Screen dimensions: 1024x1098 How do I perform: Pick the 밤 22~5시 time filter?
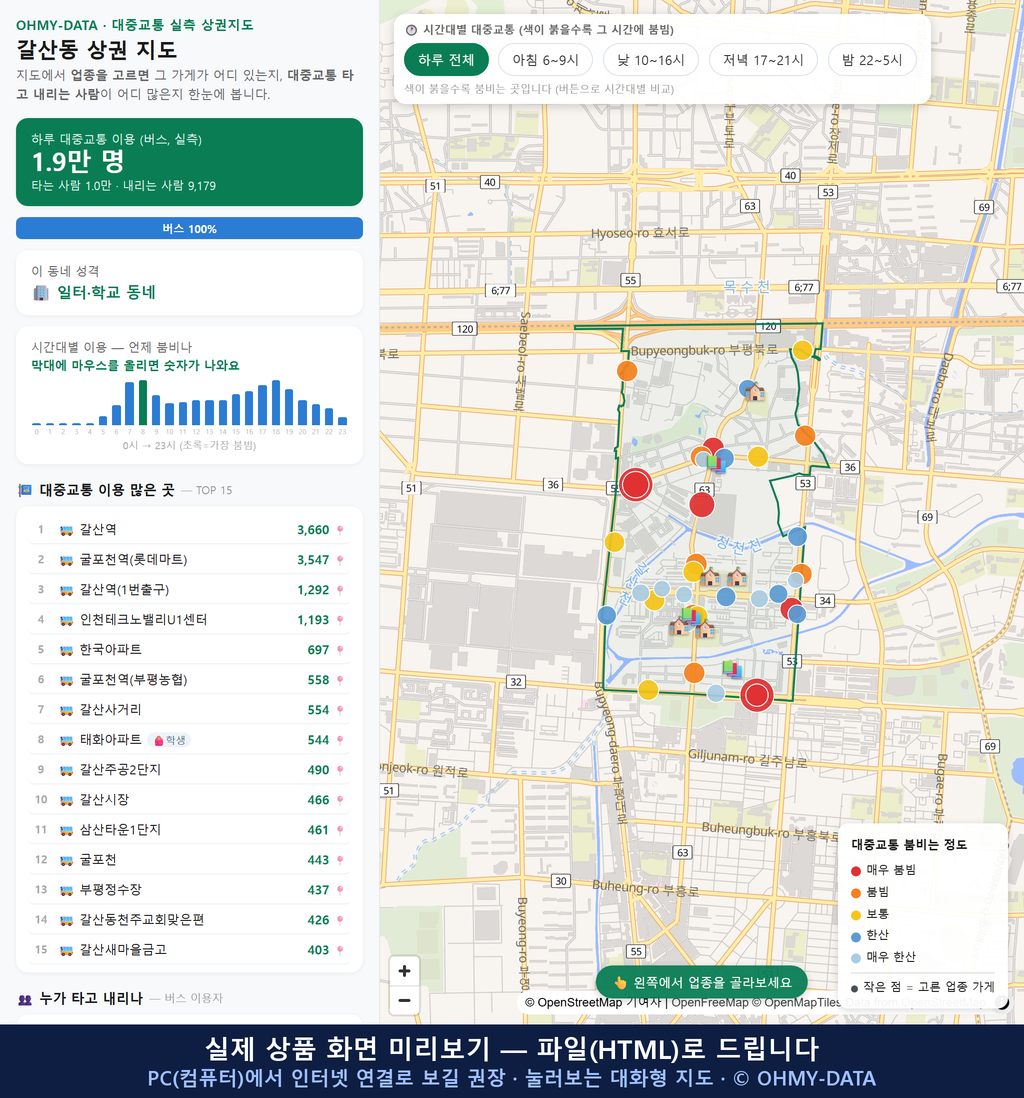click(872, 60)
